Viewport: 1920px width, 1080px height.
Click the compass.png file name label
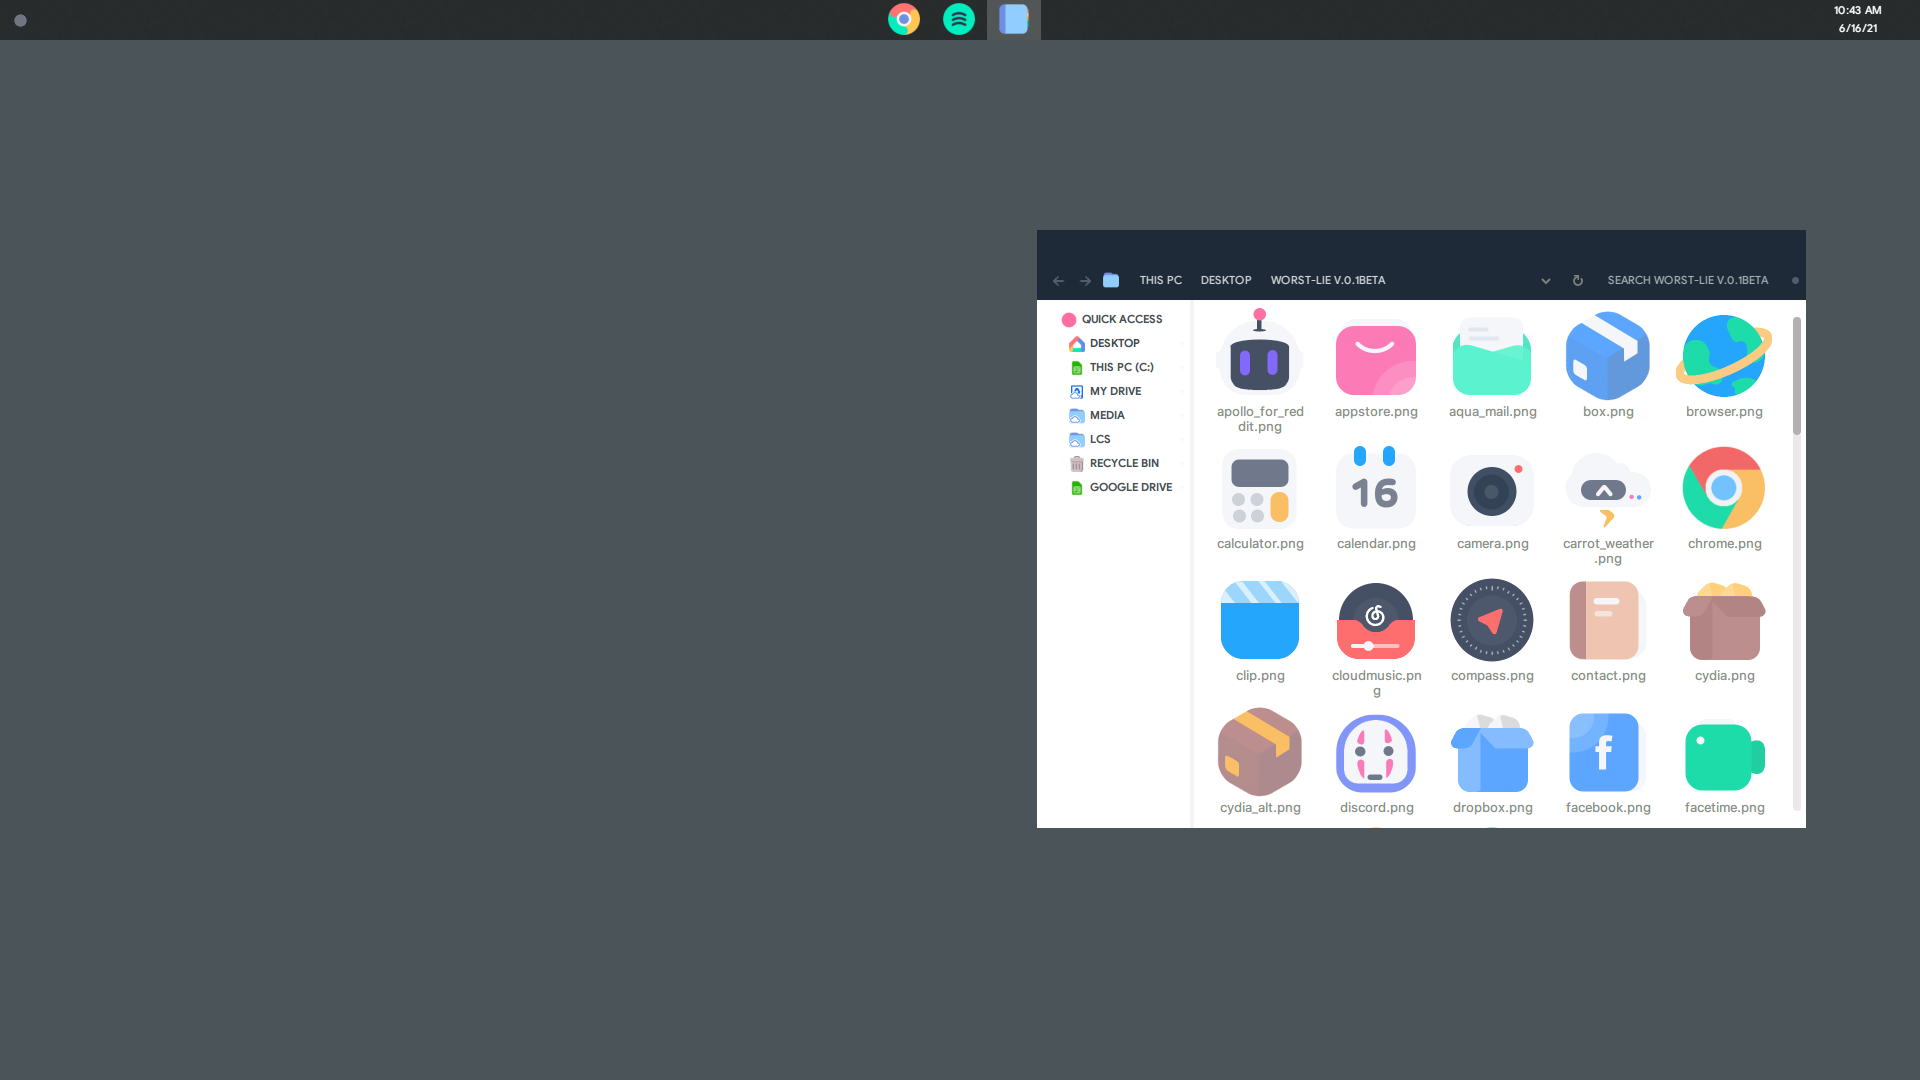tap(1492, 676)
